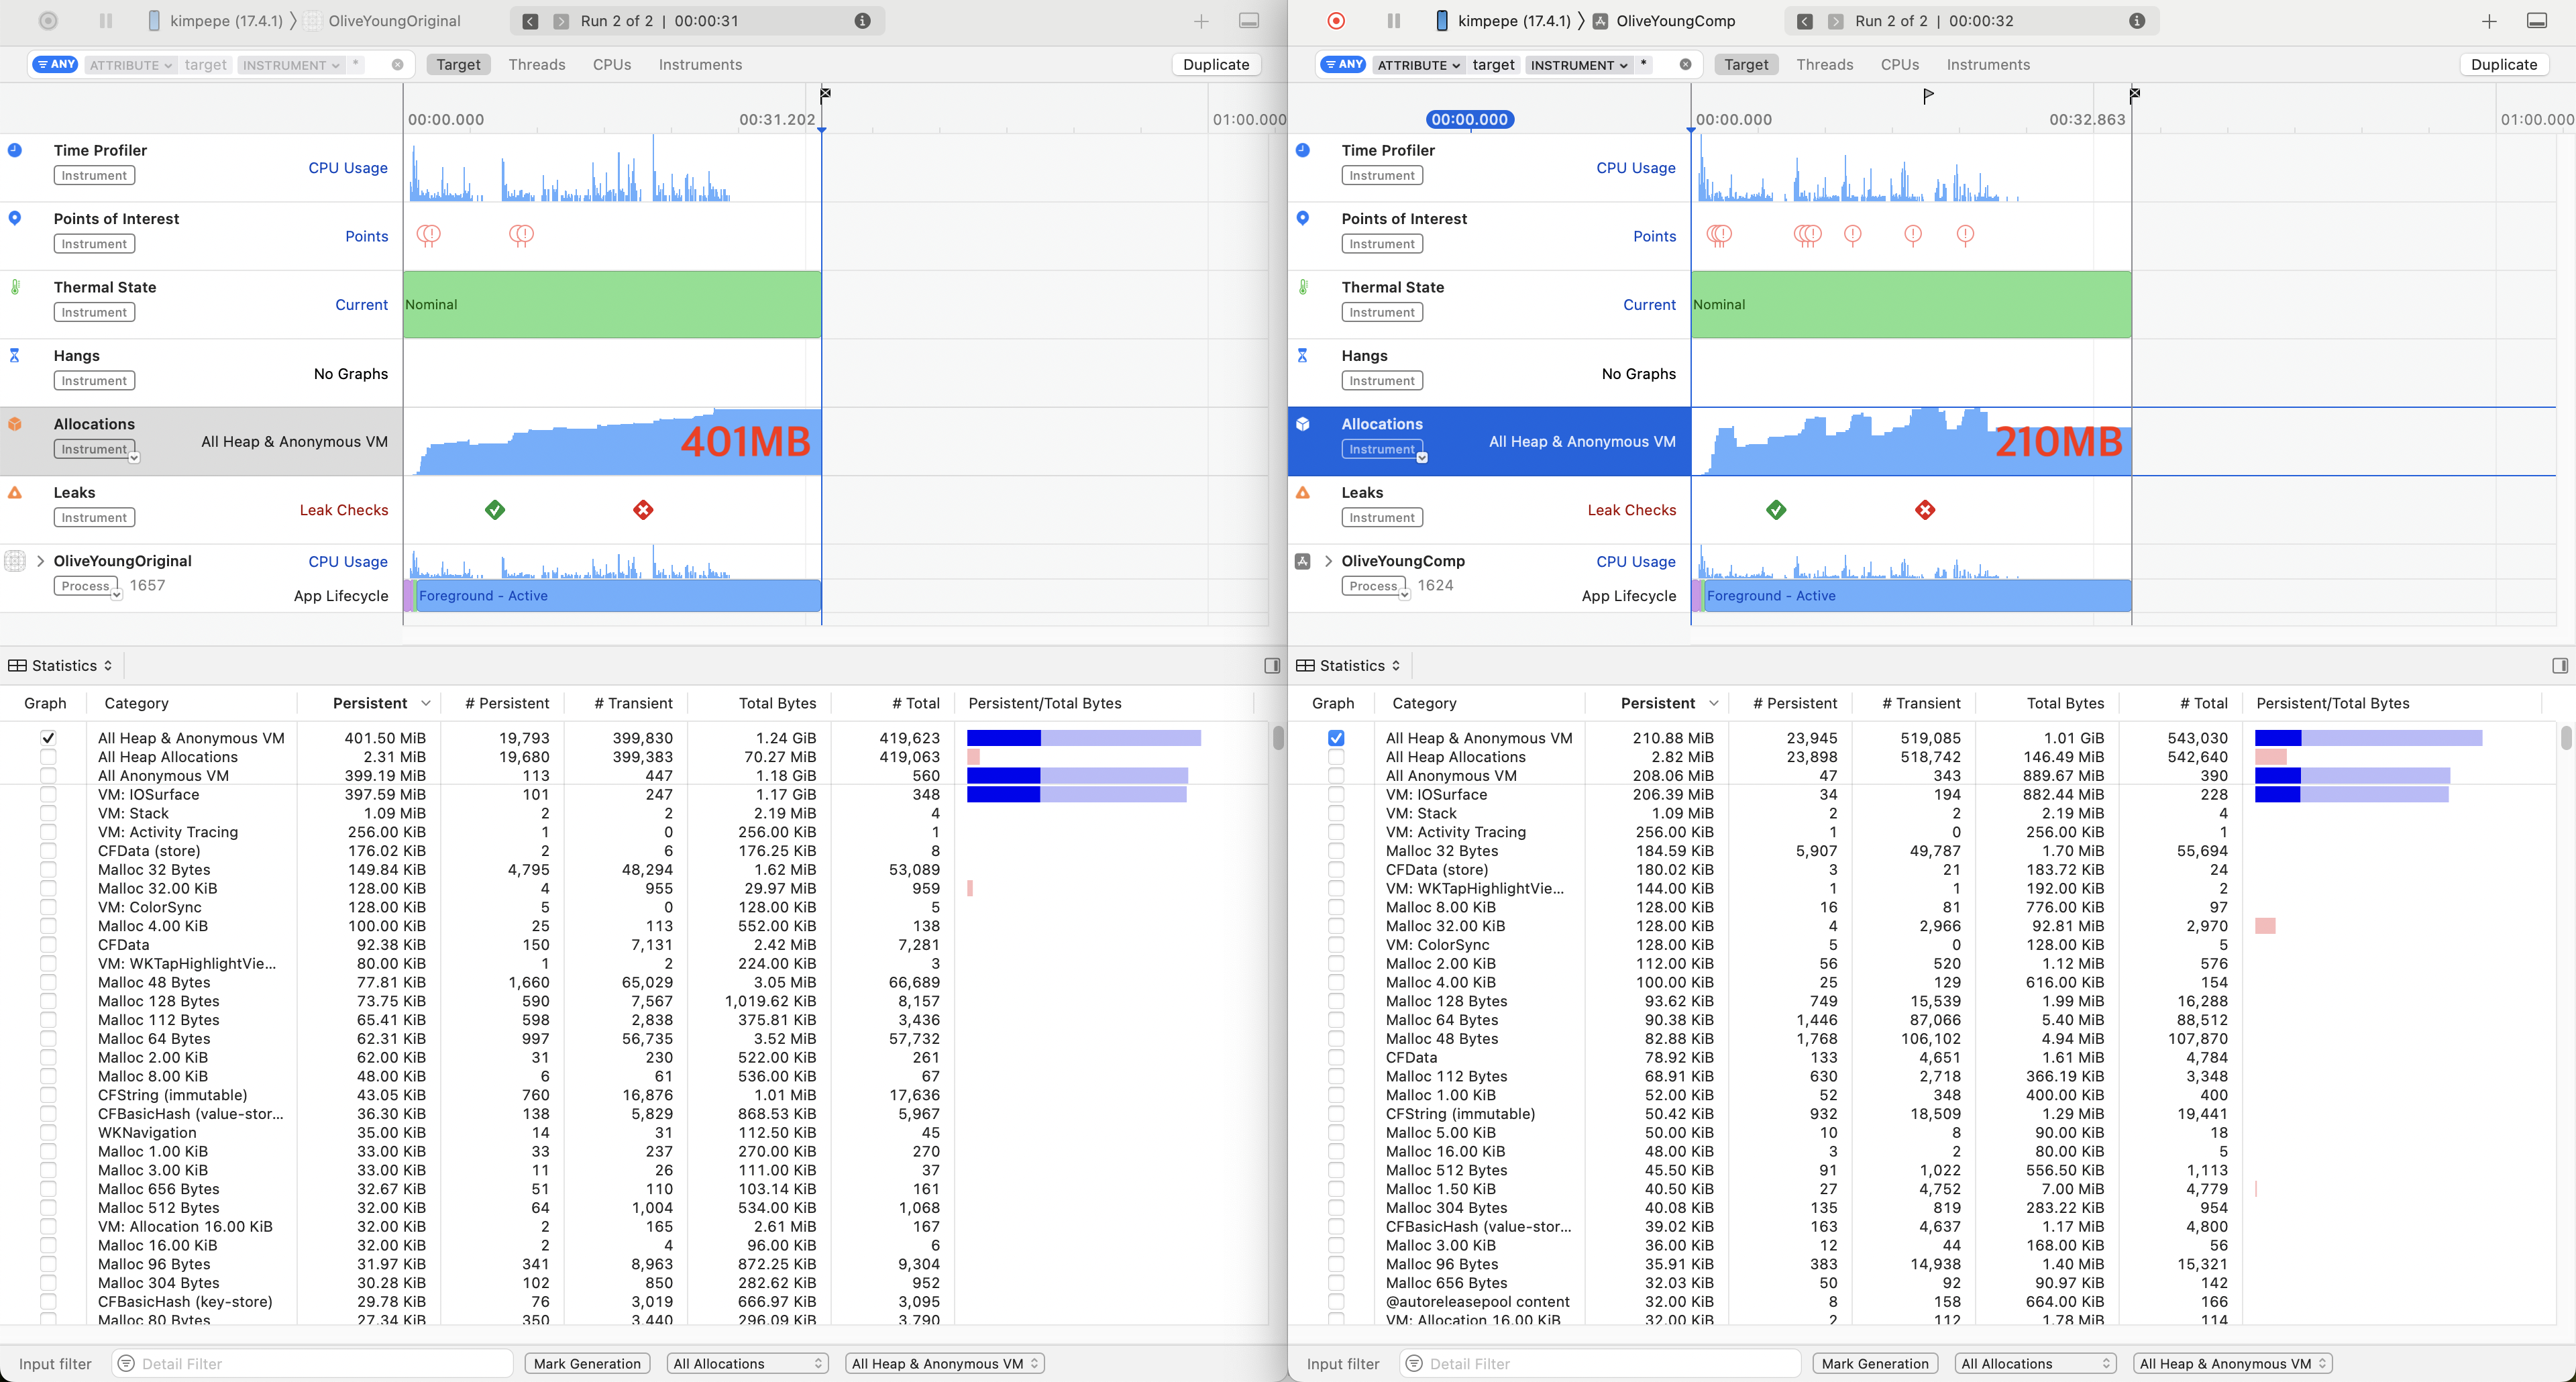
Task: Uncheck All Heap & Anonymous VM graph on right
Action: 1336,738
